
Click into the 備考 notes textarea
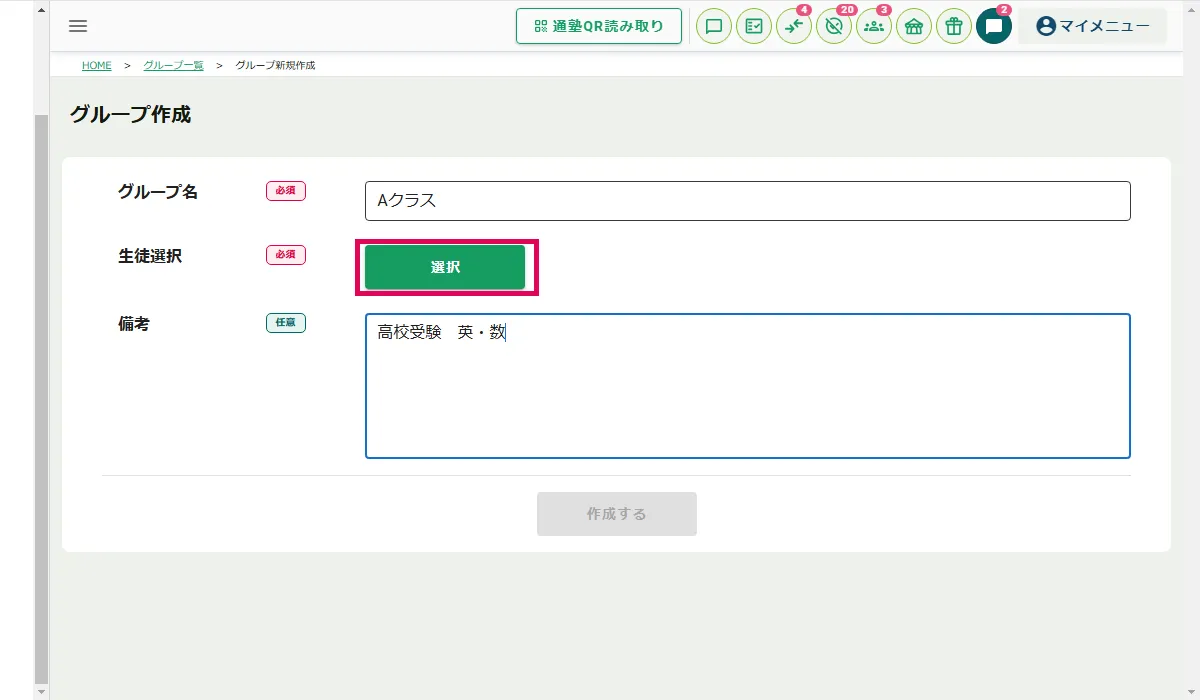[748, 386]
